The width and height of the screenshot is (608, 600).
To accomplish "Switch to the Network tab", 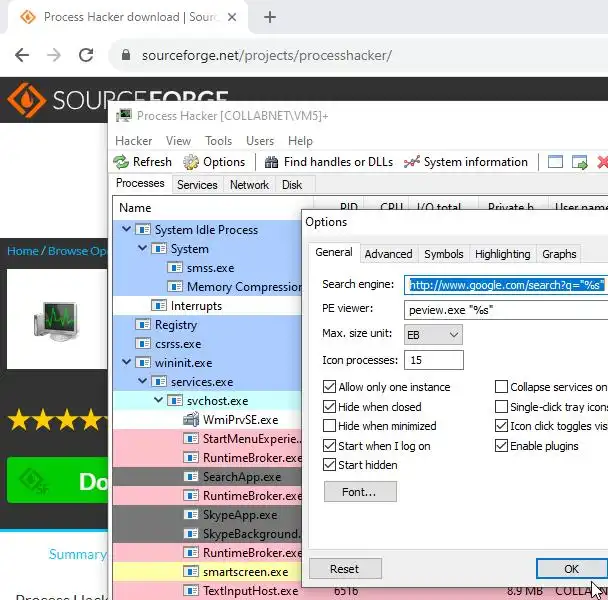I will click(x=249, y=185).
